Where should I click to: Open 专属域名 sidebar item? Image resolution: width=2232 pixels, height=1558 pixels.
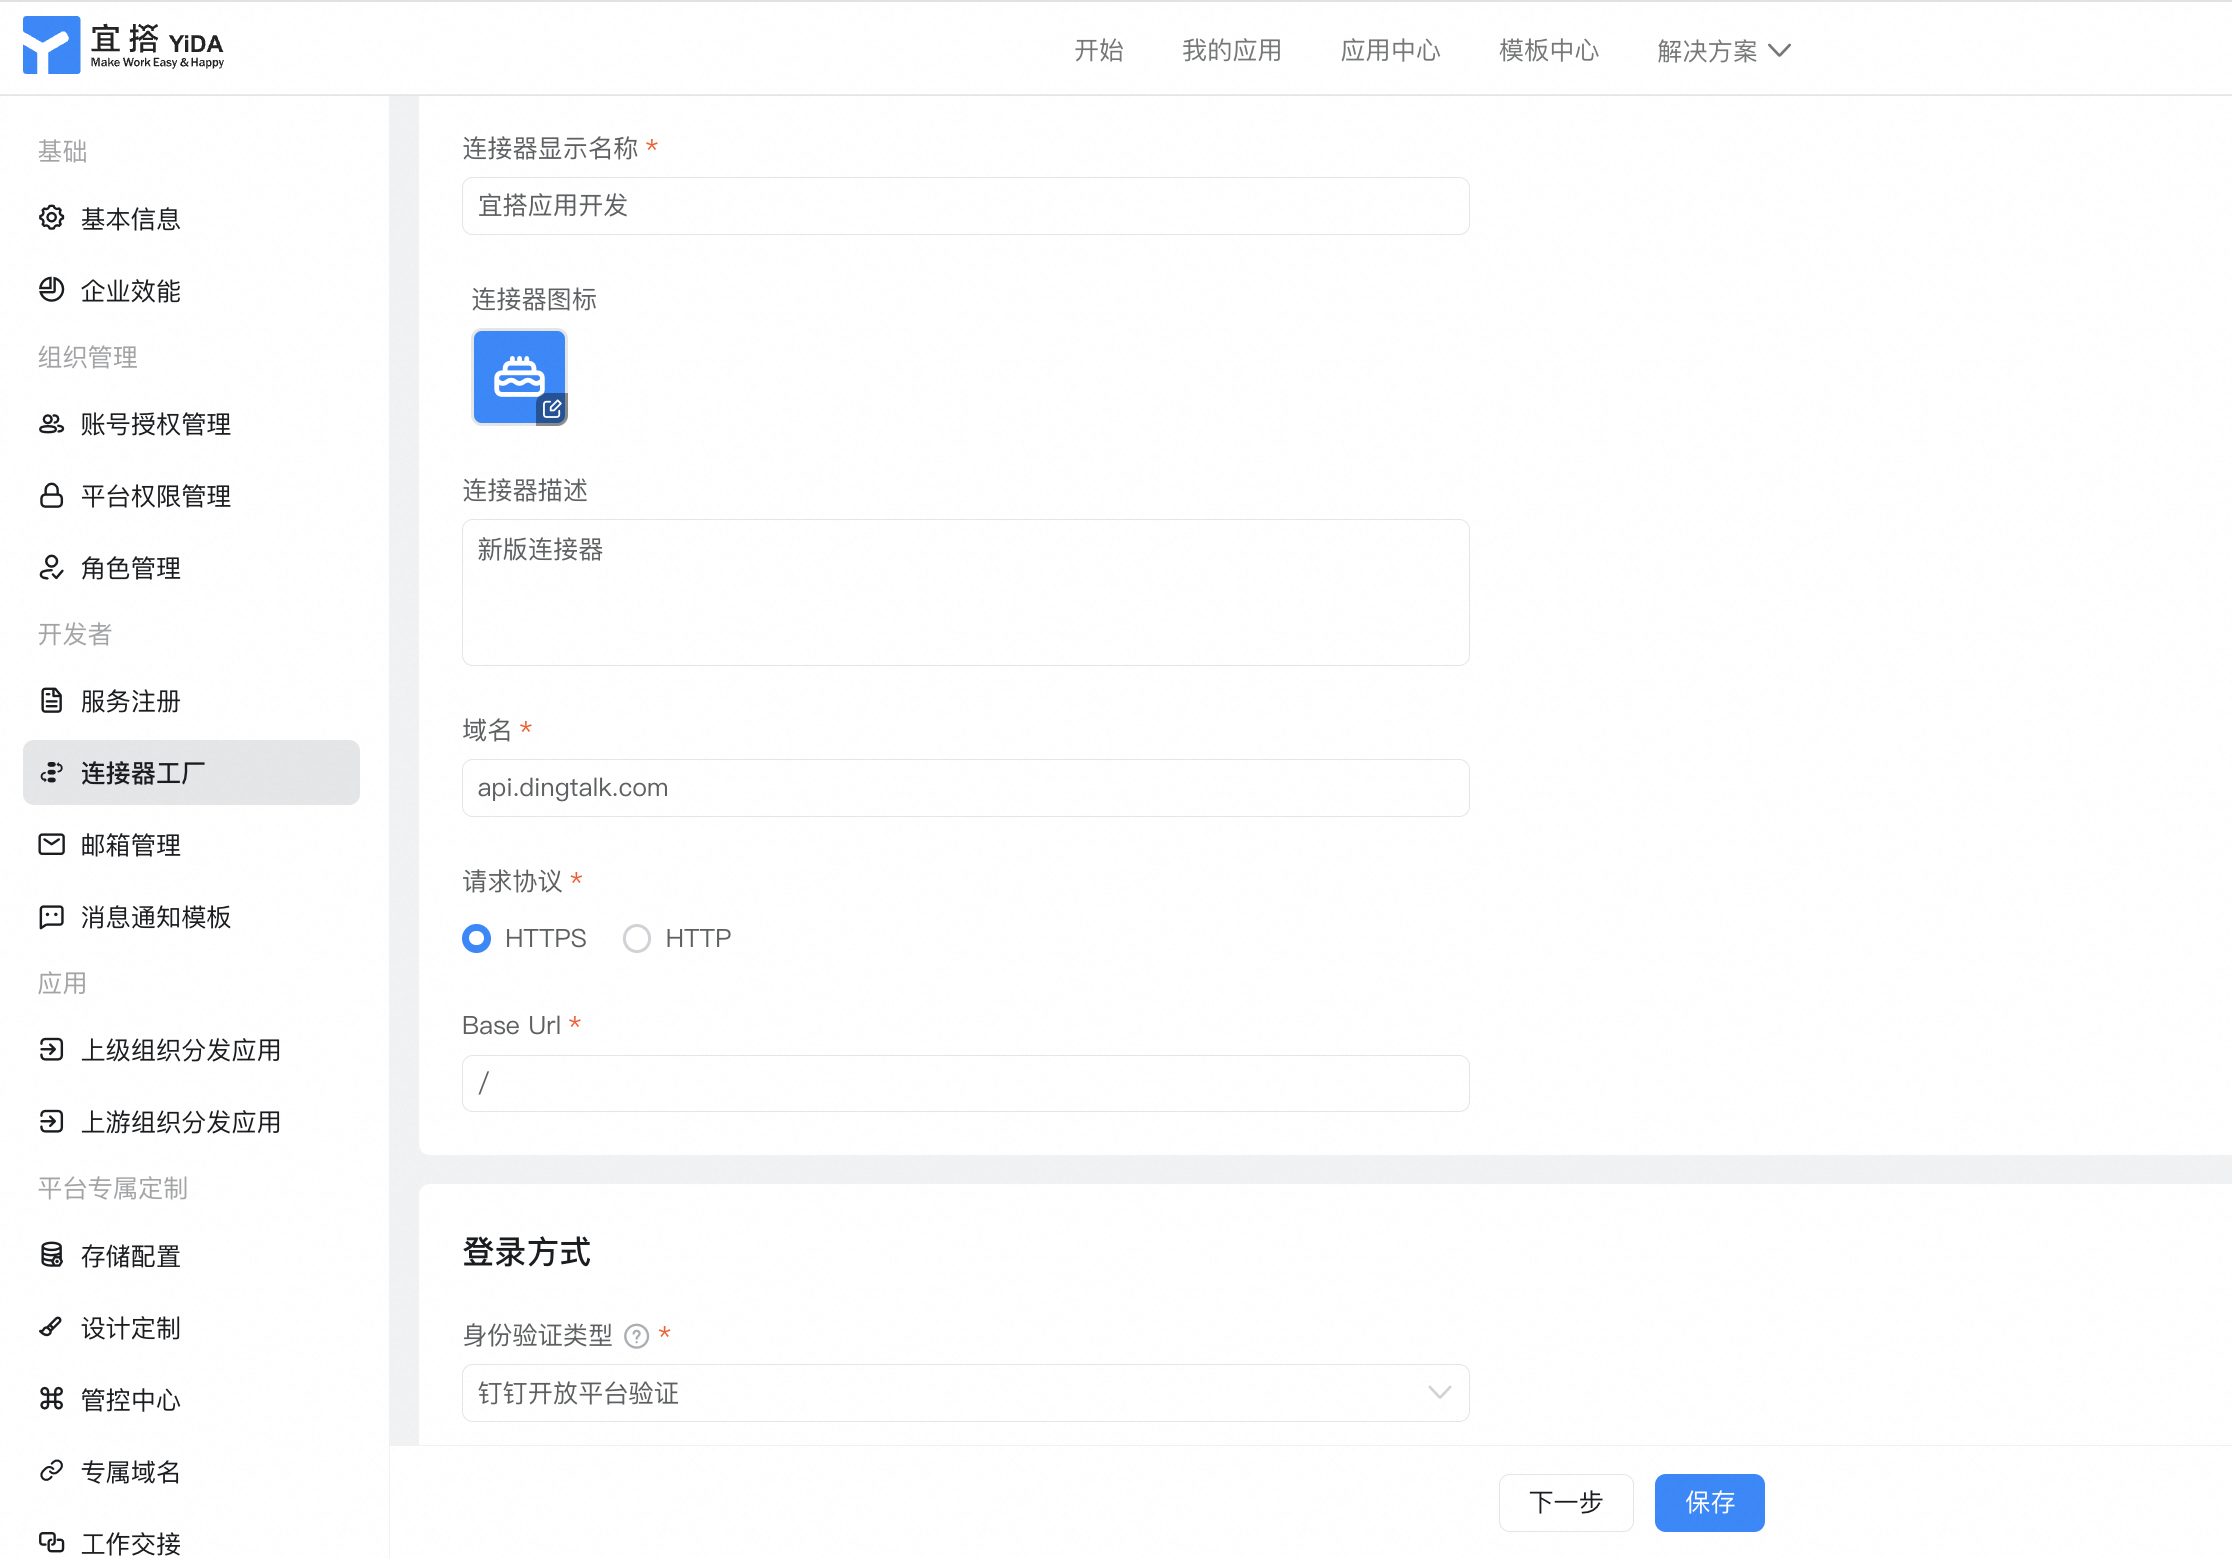[x=191, y=1471]
